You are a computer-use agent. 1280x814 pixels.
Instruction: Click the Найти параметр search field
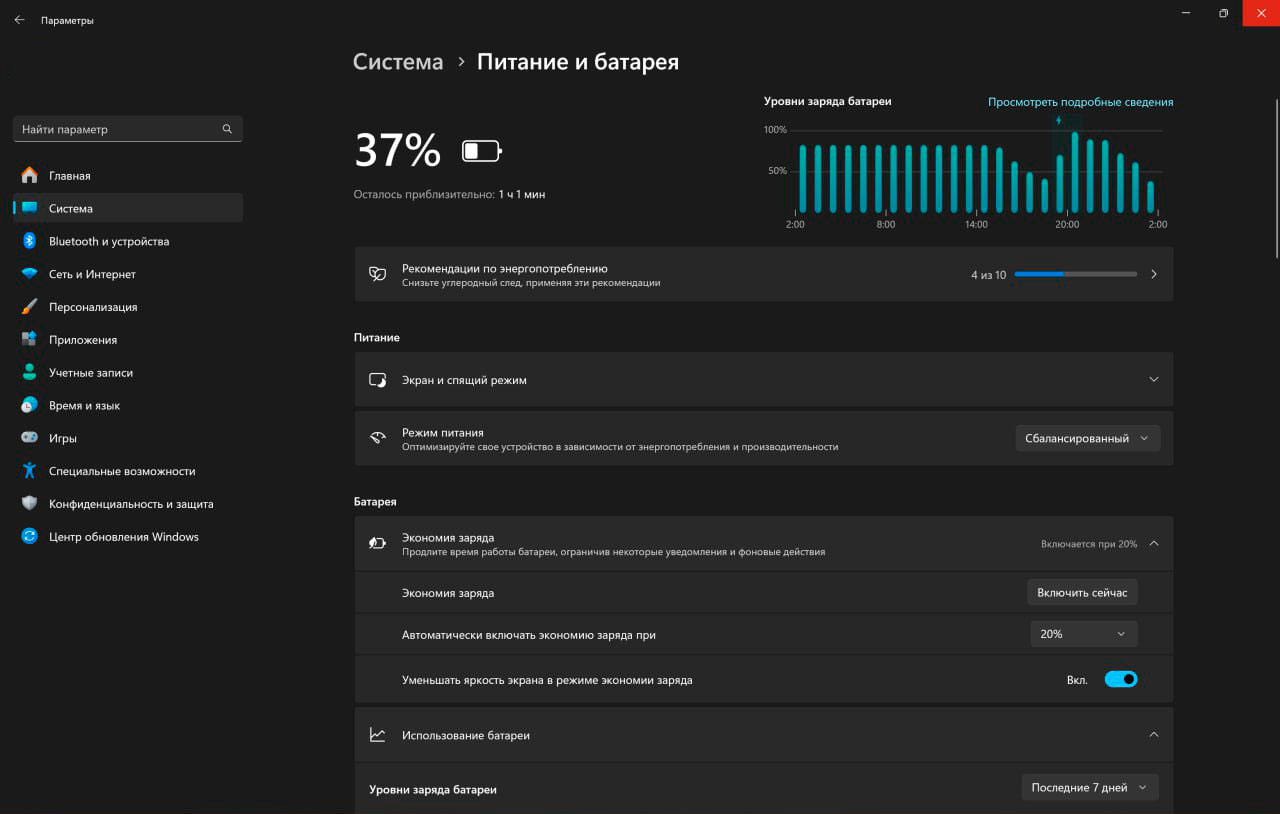[128, 129]
